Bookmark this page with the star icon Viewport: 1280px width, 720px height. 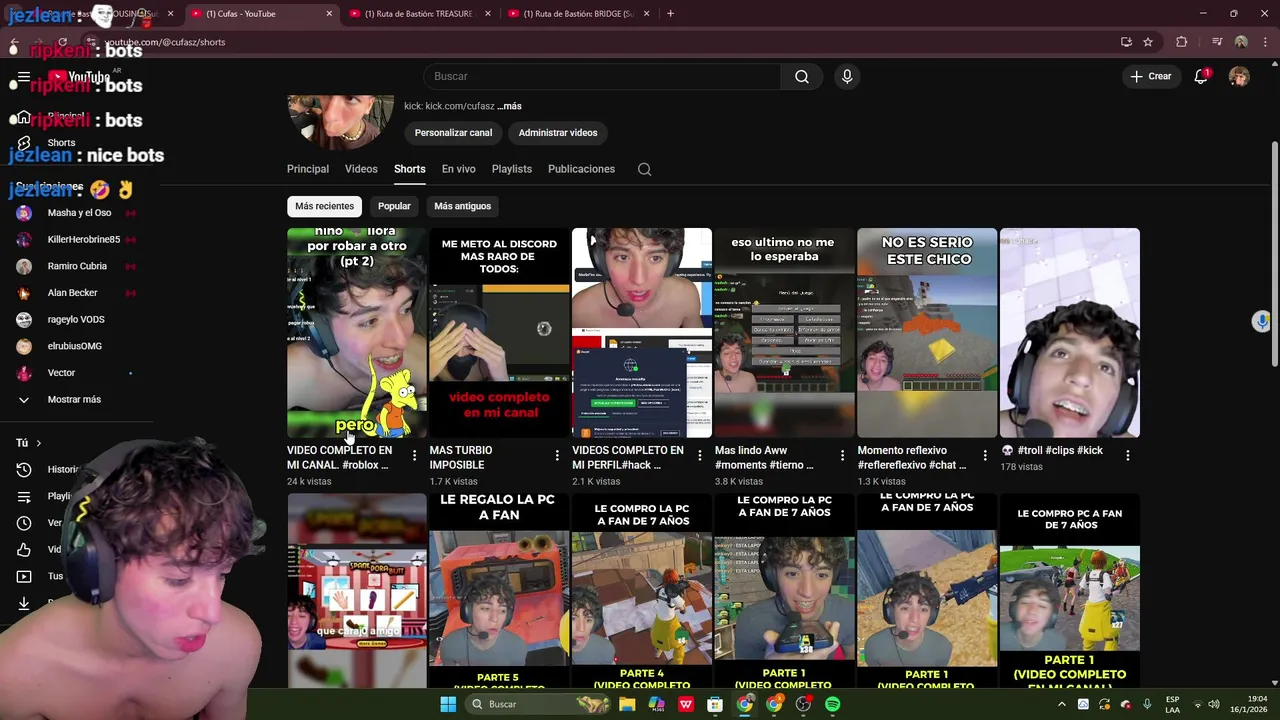pyautogui.click(x=1148, y=42)
